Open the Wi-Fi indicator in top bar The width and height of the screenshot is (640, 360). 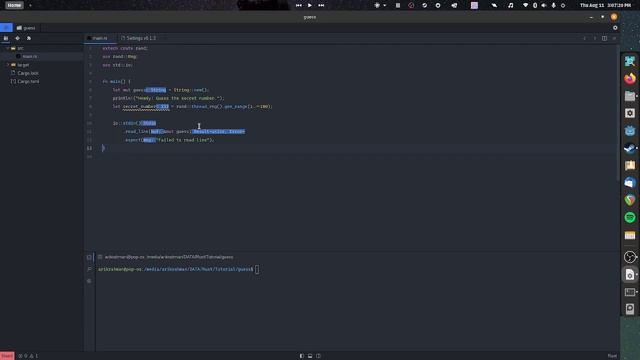525,5
